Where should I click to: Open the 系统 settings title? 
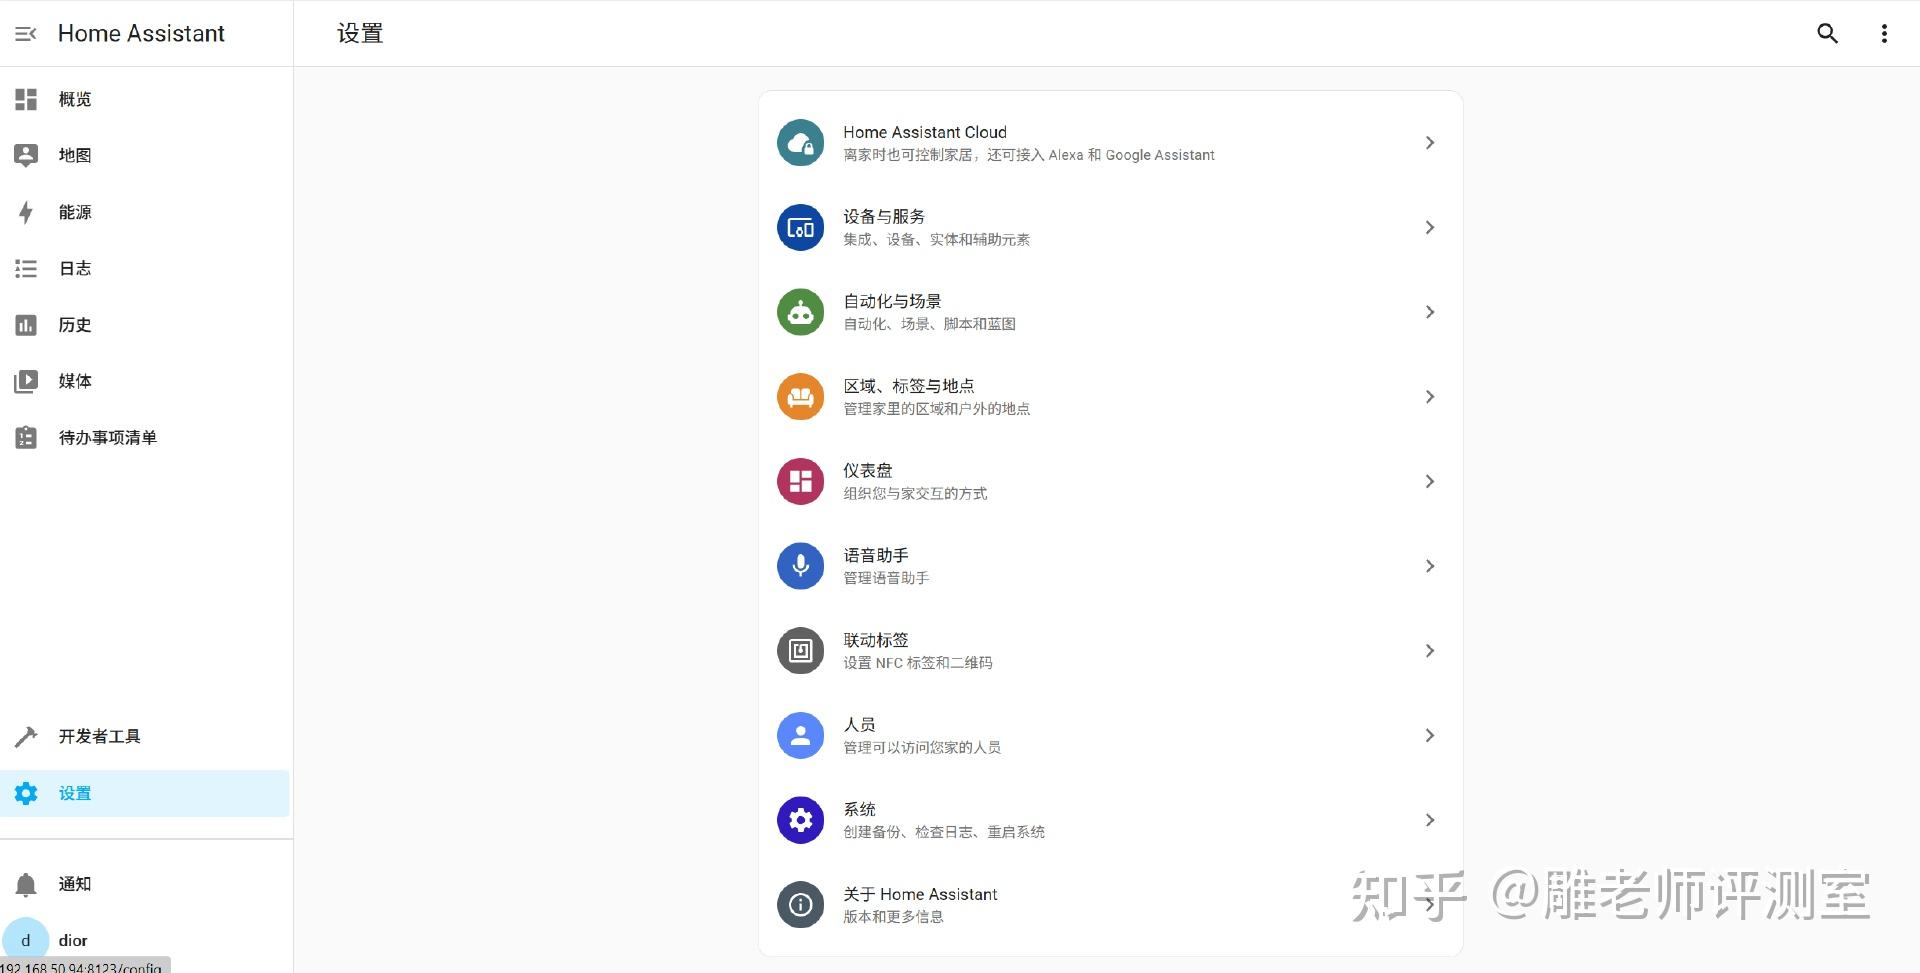(860, 809)
